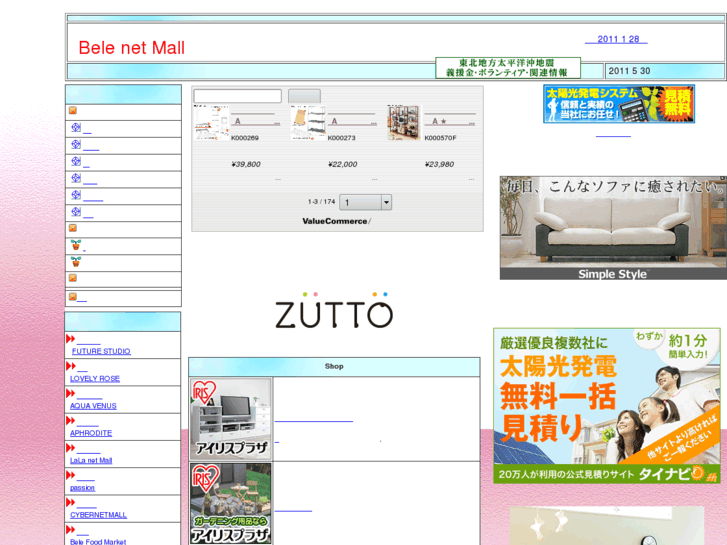Click the orange icon in the separate bottom sidebar row
The width and height of the screenshot is (727, 545).
pos(73,297)
